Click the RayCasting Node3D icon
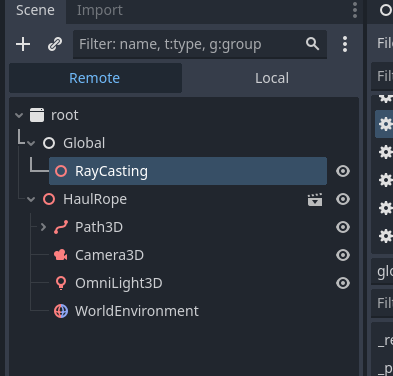Viewport: 393px width, 376px height. click(61, 171)
